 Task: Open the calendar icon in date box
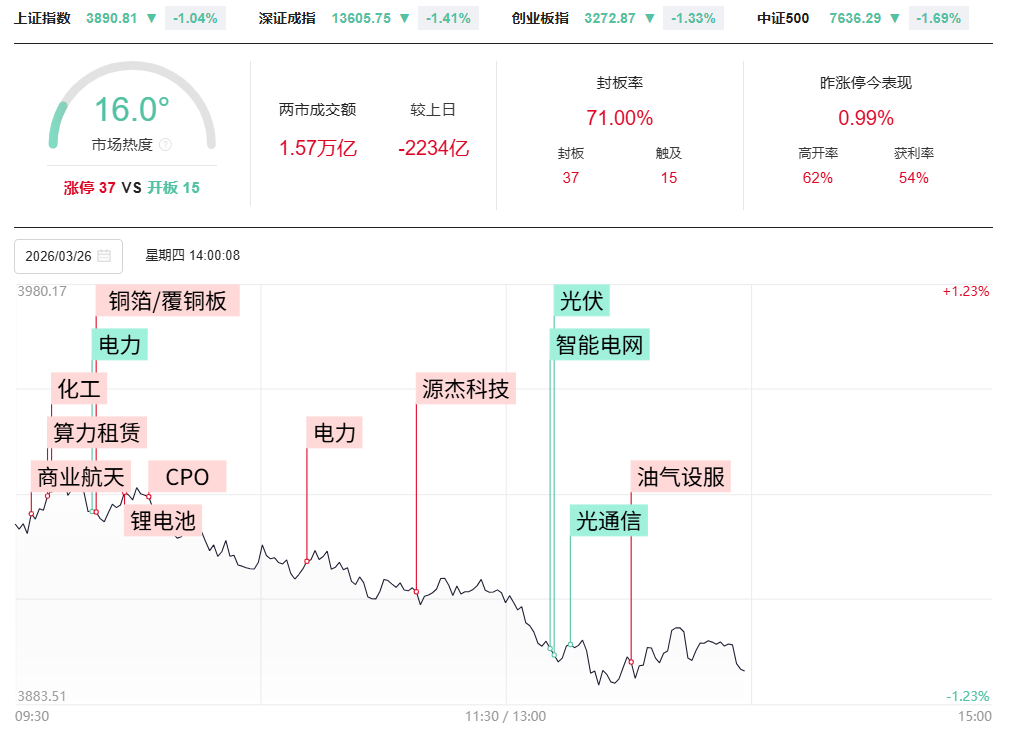(x=104, y=256)
